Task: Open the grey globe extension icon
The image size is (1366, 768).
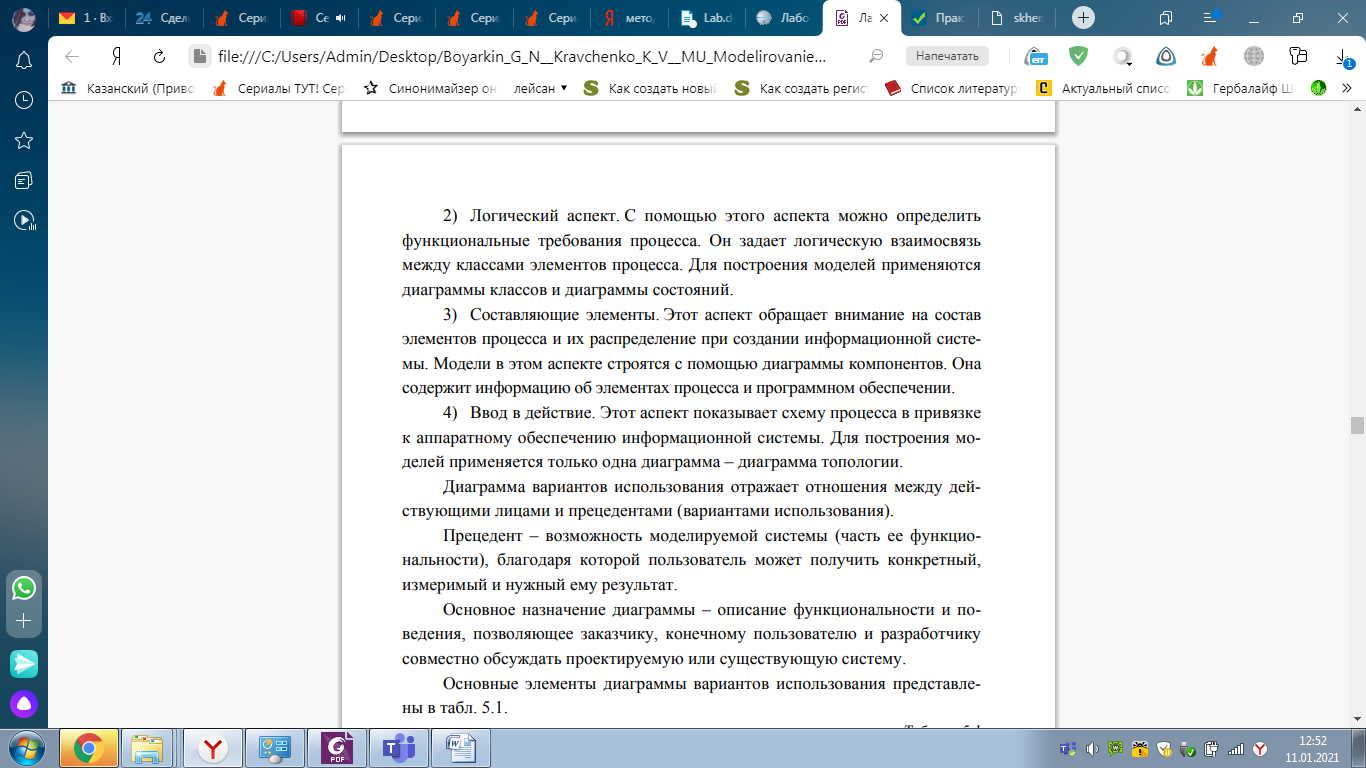Action: [1254, 56]
